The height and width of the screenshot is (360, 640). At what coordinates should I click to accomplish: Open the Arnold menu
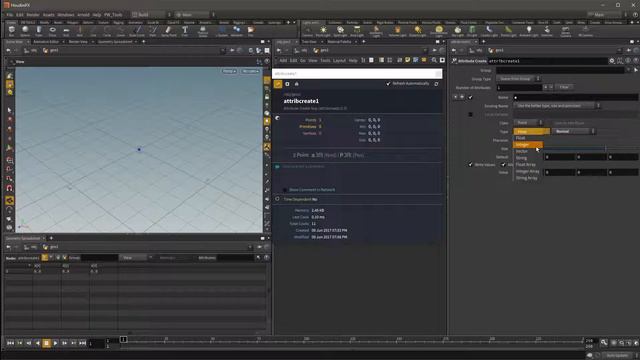click(83, 14)
